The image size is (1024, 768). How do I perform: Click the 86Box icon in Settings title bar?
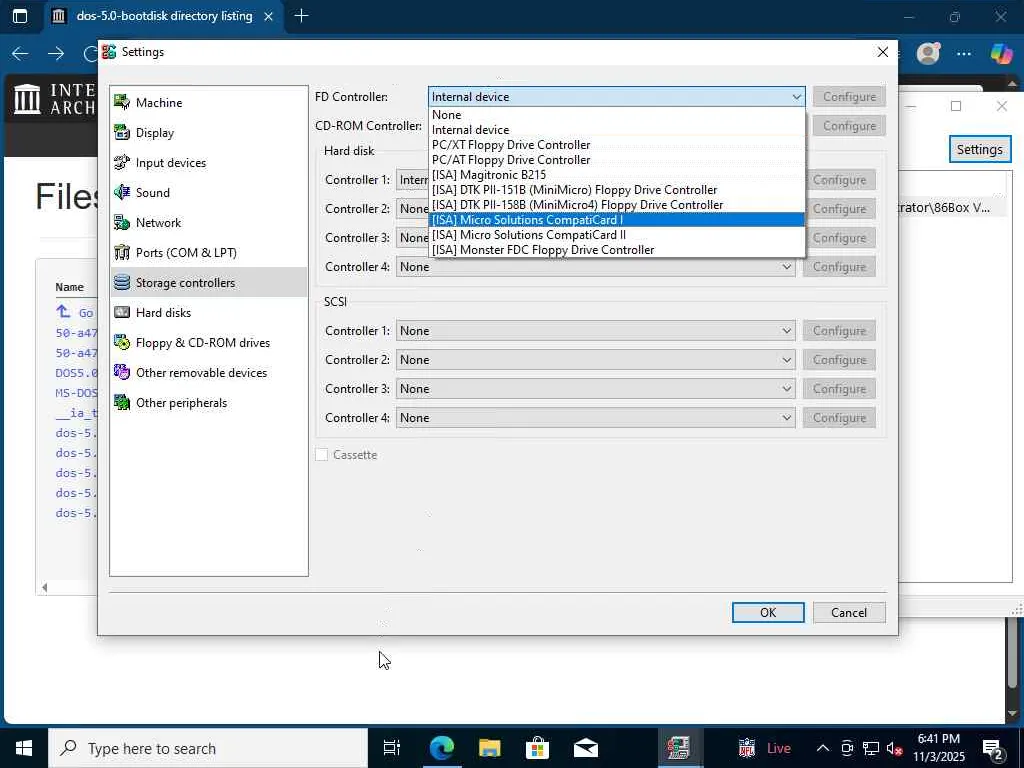[109, 52]
